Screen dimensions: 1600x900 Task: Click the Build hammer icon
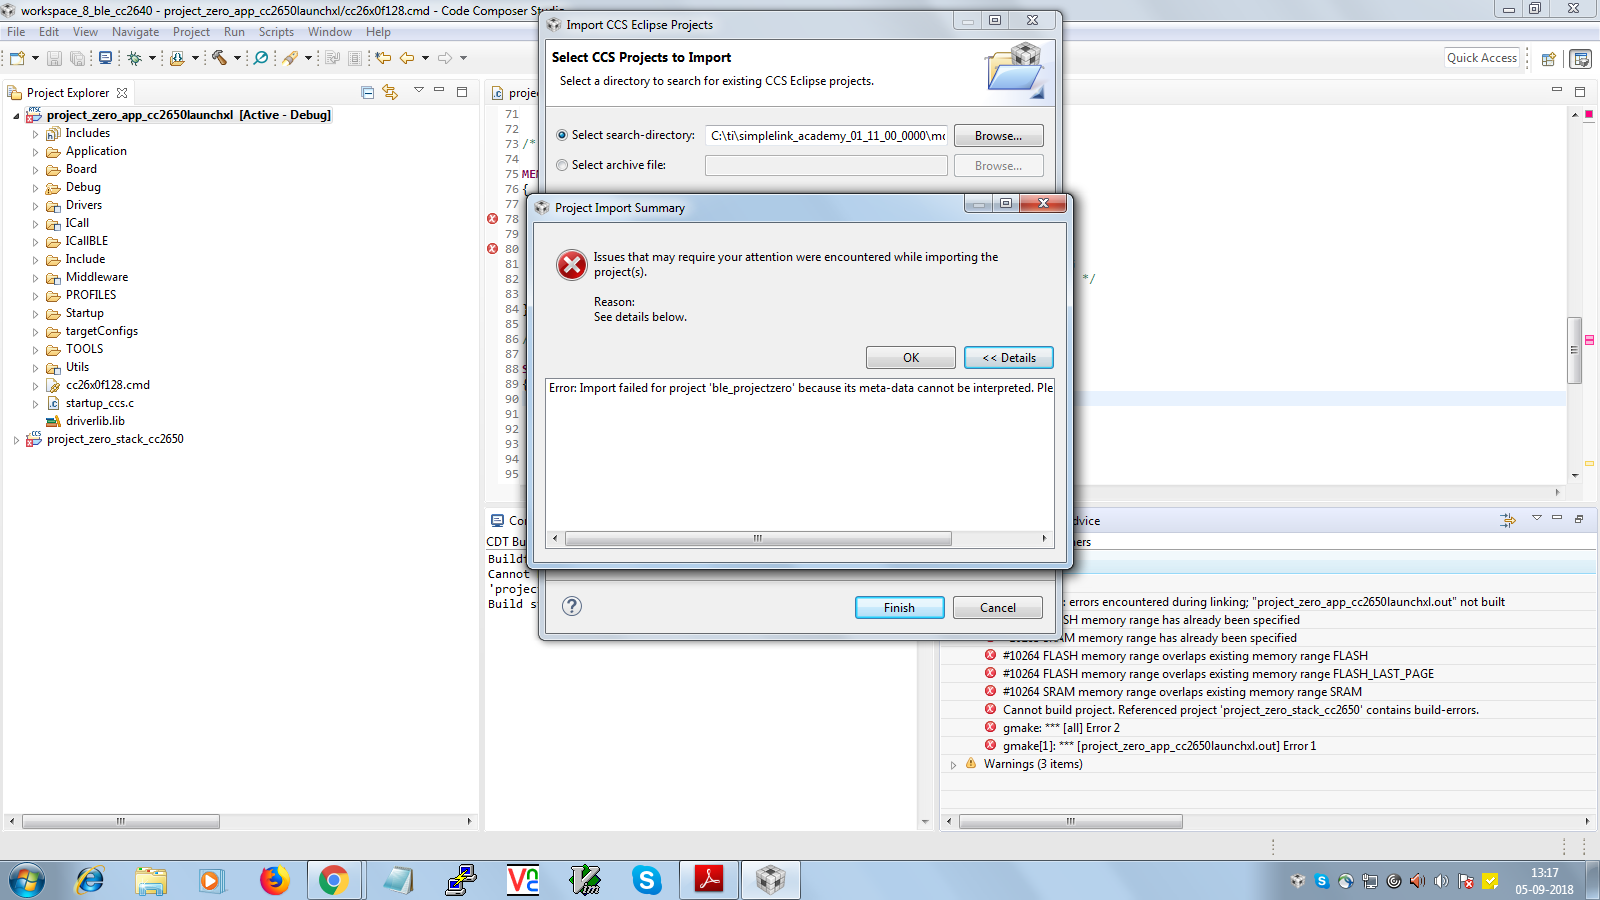(219, 58)
